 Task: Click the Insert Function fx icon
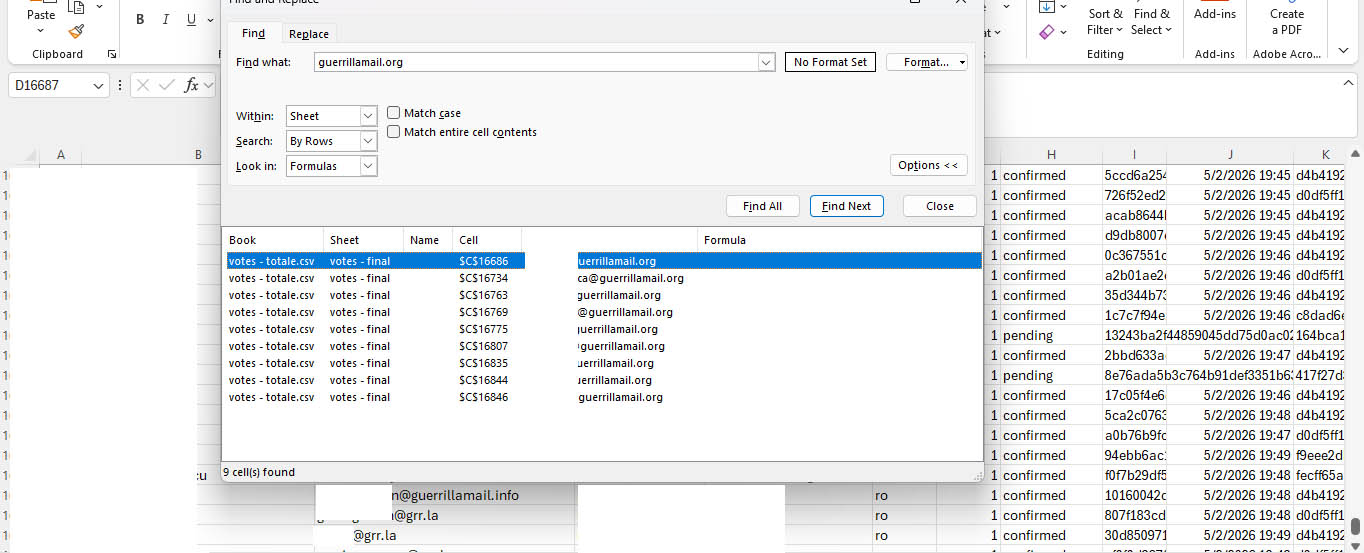192,85
